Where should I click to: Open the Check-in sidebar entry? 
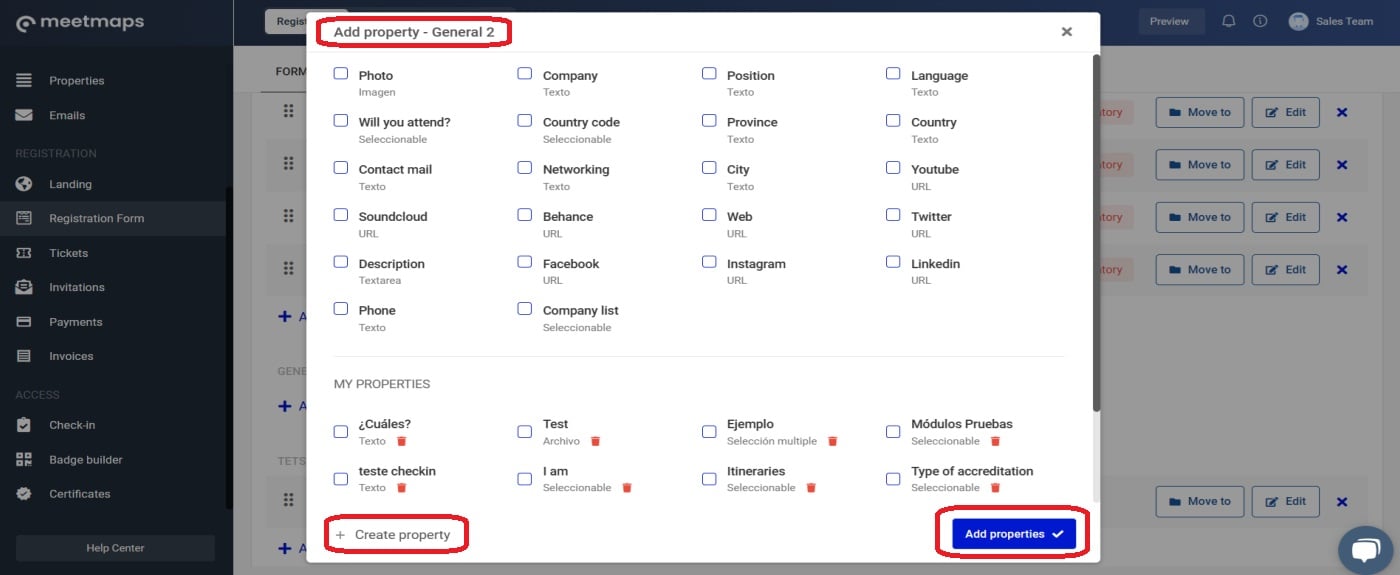[x=72, y=425]
